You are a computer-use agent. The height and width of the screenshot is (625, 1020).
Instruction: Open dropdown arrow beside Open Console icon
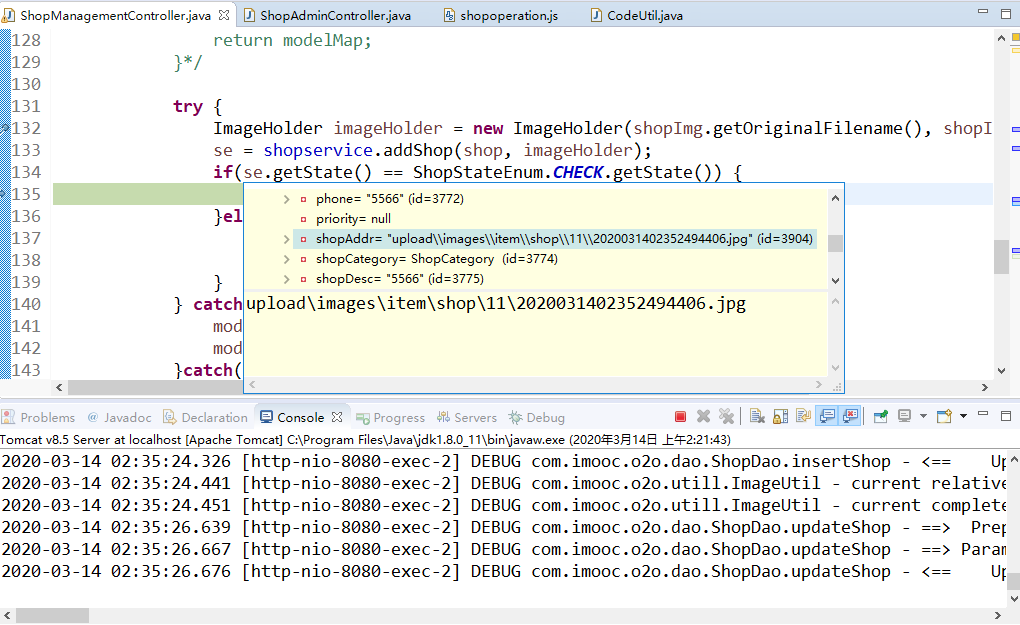click(963, 416)
